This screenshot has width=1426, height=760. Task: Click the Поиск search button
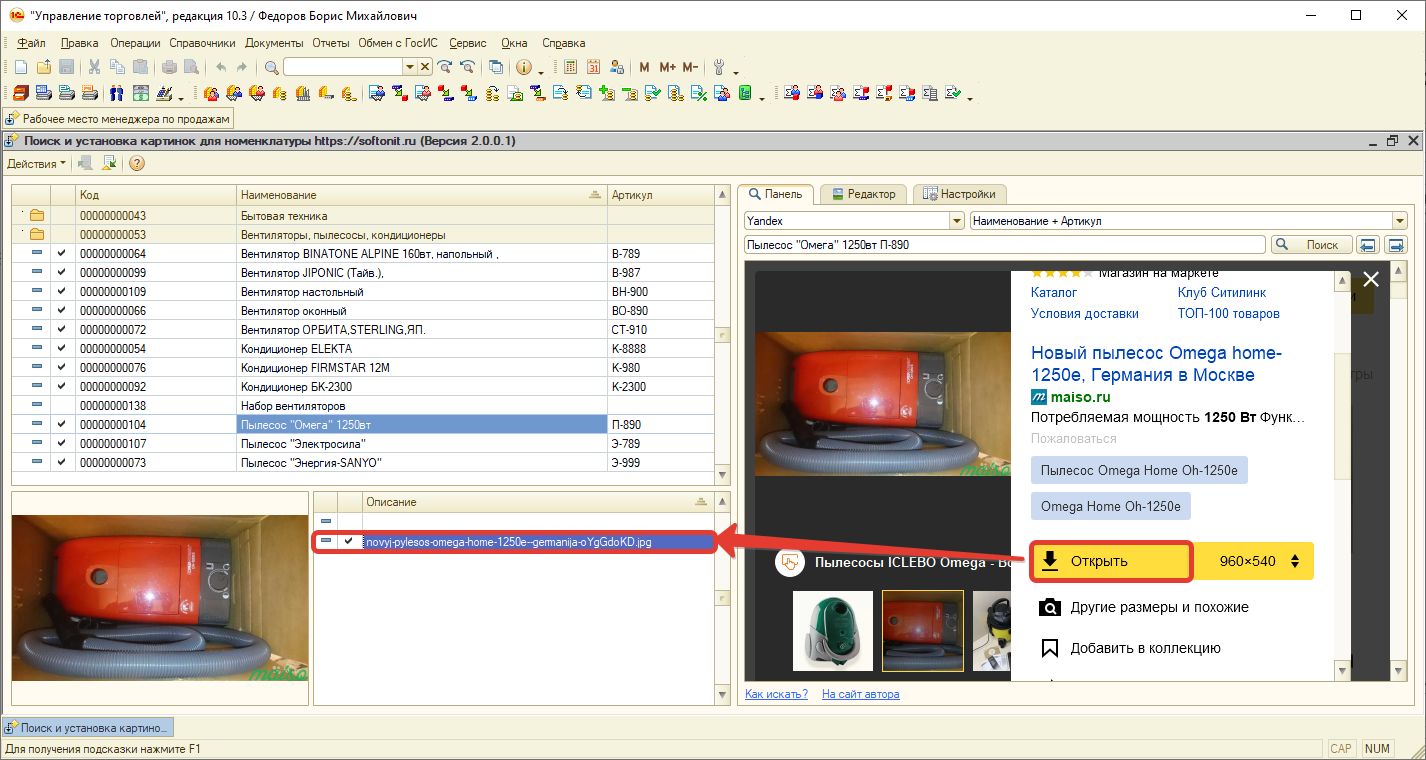click(1311, 245)
